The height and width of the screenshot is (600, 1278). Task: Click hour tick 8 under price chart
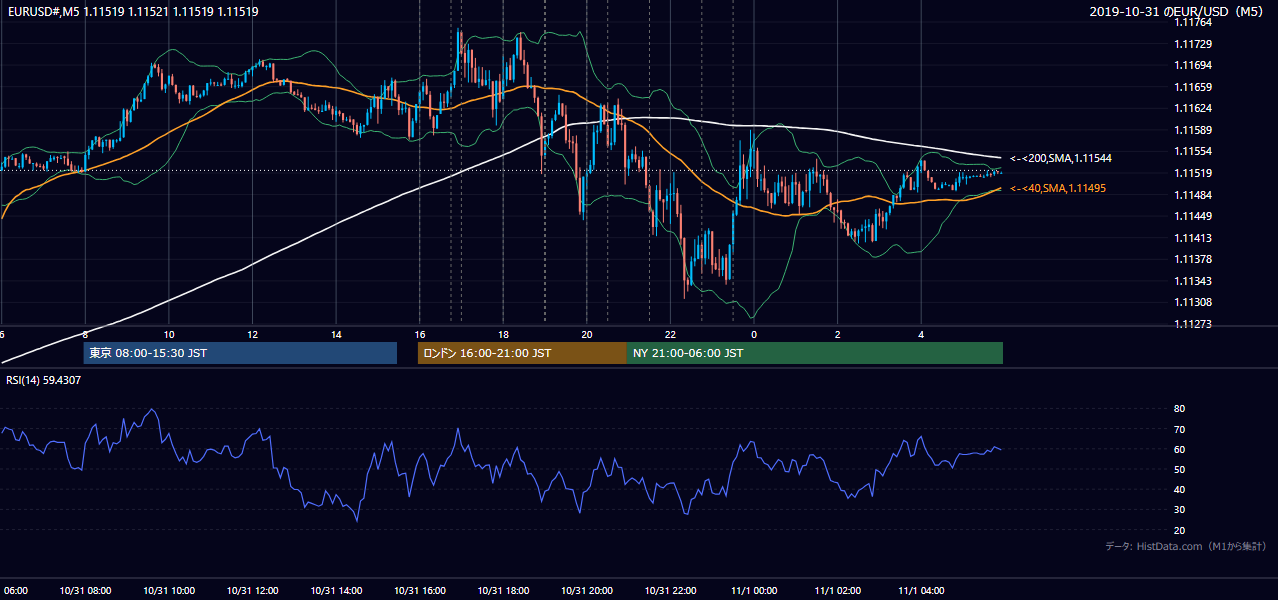pyautogui.click(x=85, y=335)
